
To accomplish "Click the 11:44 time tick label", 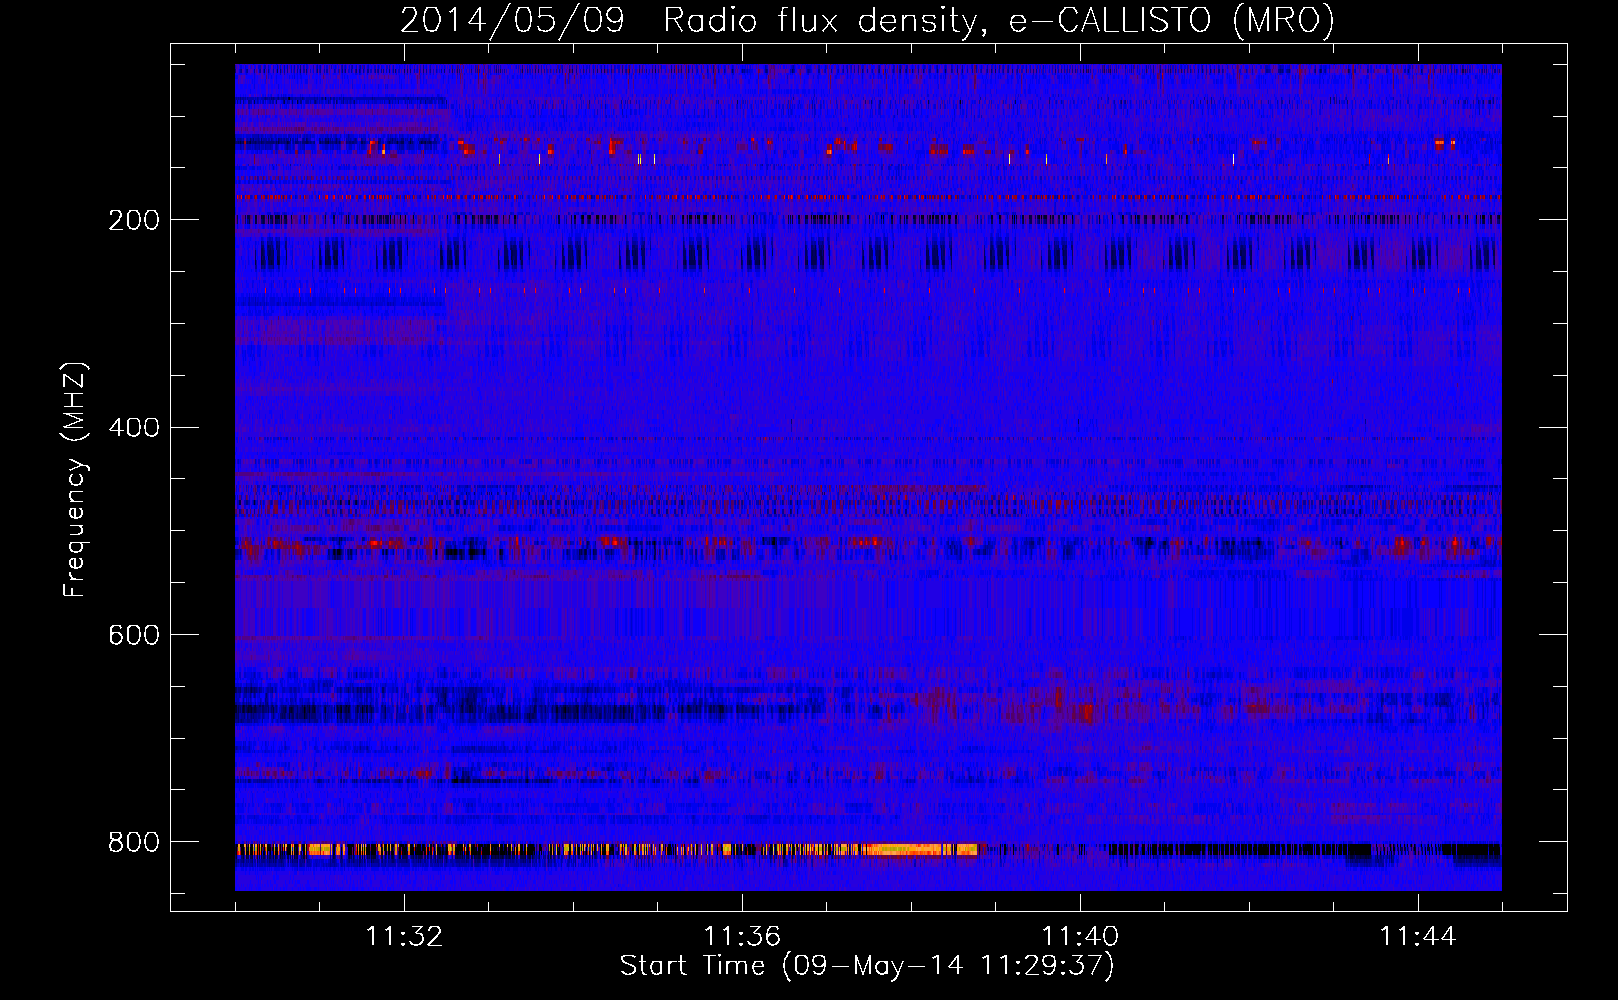I will pyautogui.click(x=1418, y=937).
